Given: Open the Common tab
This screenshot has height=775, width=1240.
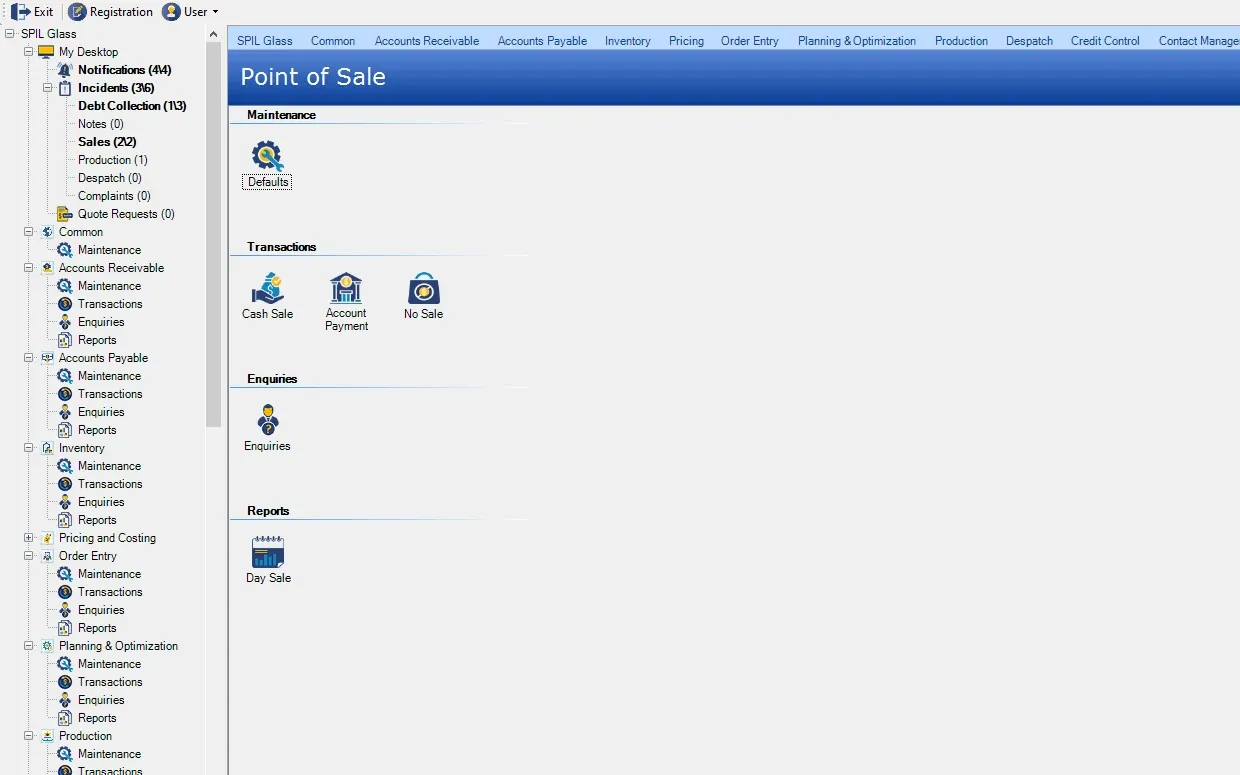Looking at the screenshot, I should point(333,41).
